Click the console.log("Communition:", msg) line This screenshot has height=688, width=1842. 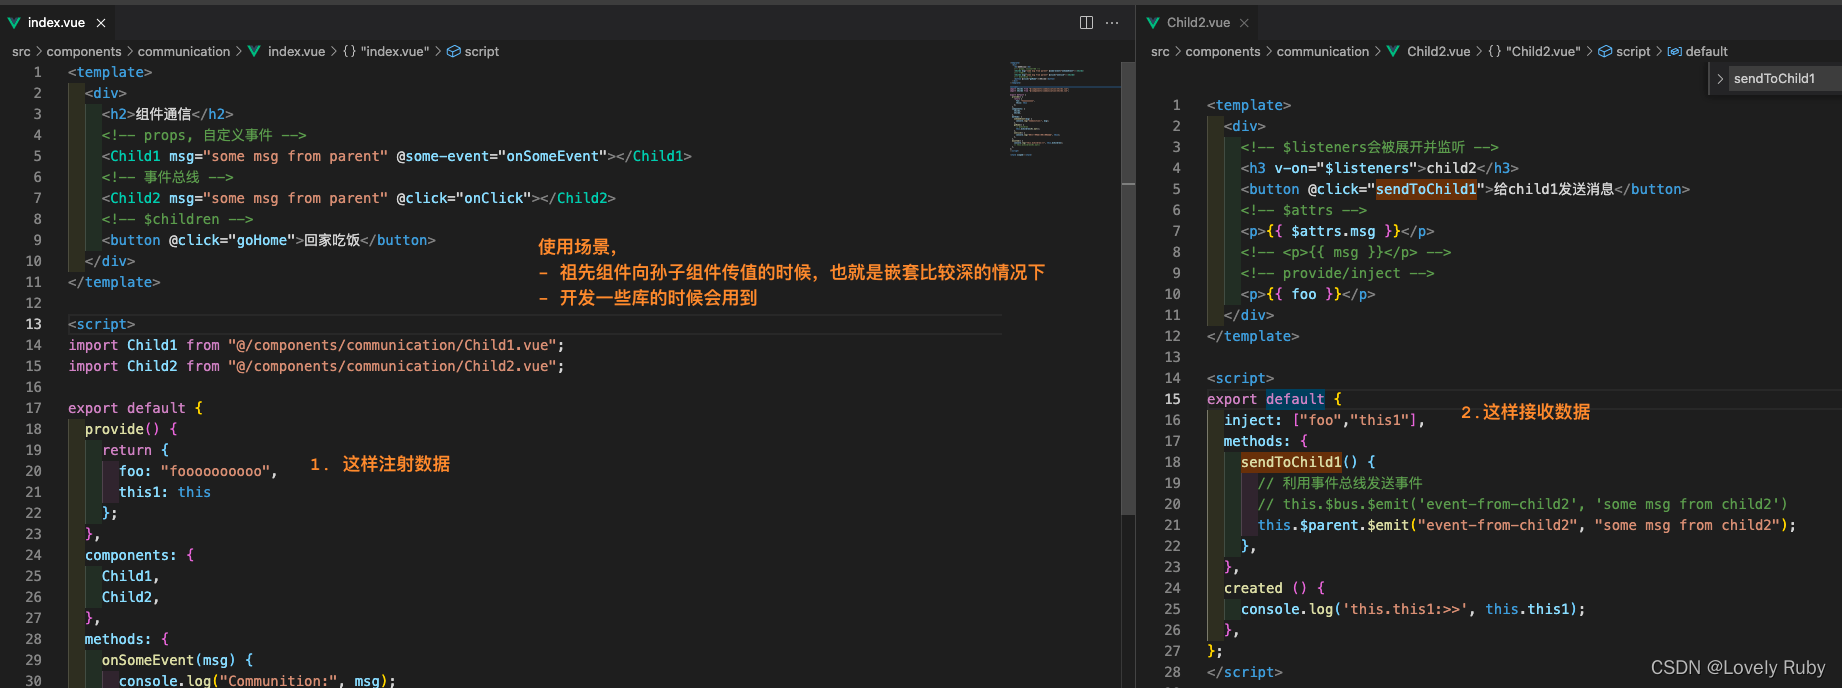(257, 681)
